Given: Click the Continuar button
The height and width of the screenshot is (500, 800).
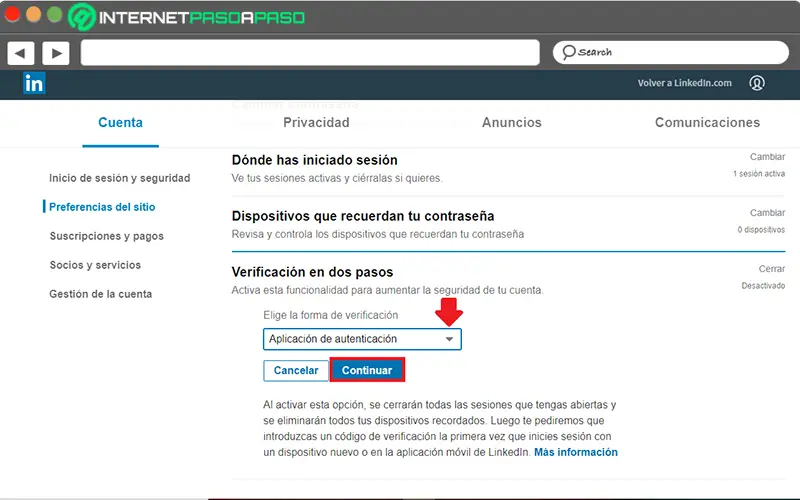Looking at the screenshot, I should click(367, 370).
